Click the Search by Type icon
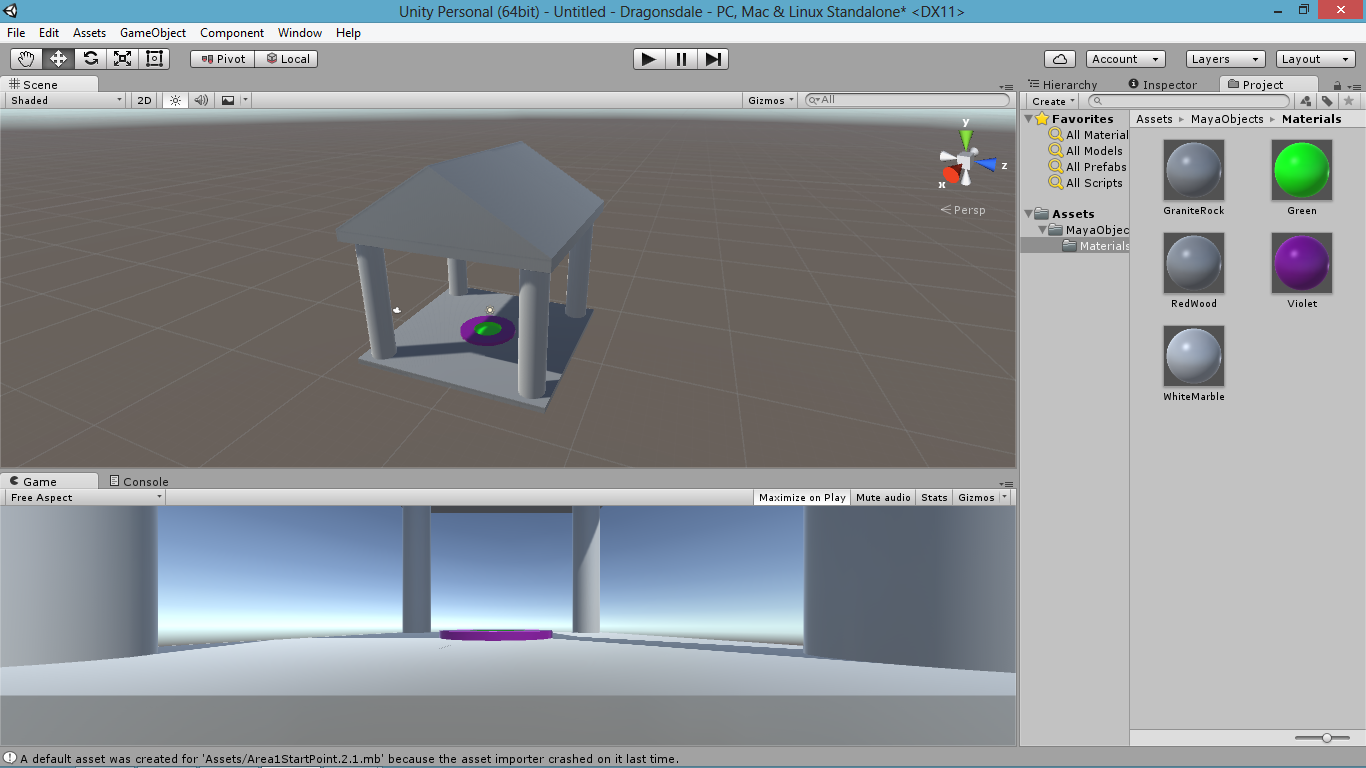This screenshot has width=1366, height=768. (x=1305, y=101)
